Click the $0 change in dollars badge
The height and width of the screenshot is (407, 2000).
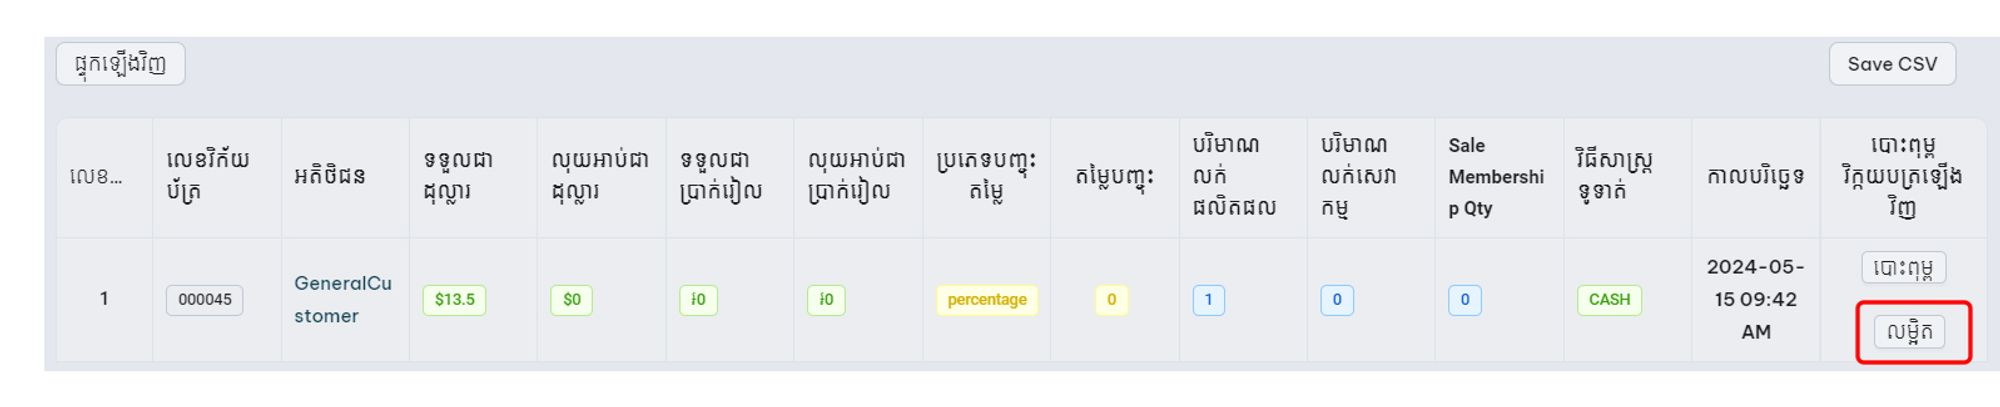pos(571,300)
